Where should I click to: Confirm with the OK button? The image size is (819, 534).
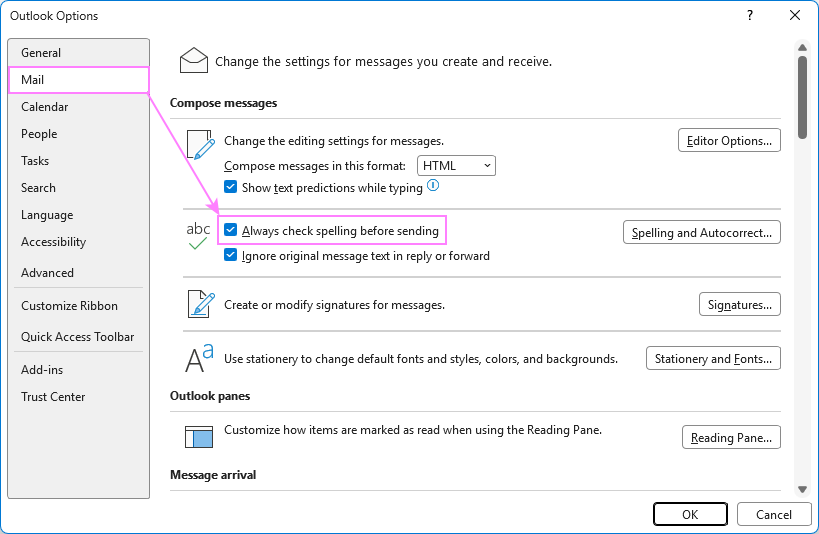coord(690,514)
